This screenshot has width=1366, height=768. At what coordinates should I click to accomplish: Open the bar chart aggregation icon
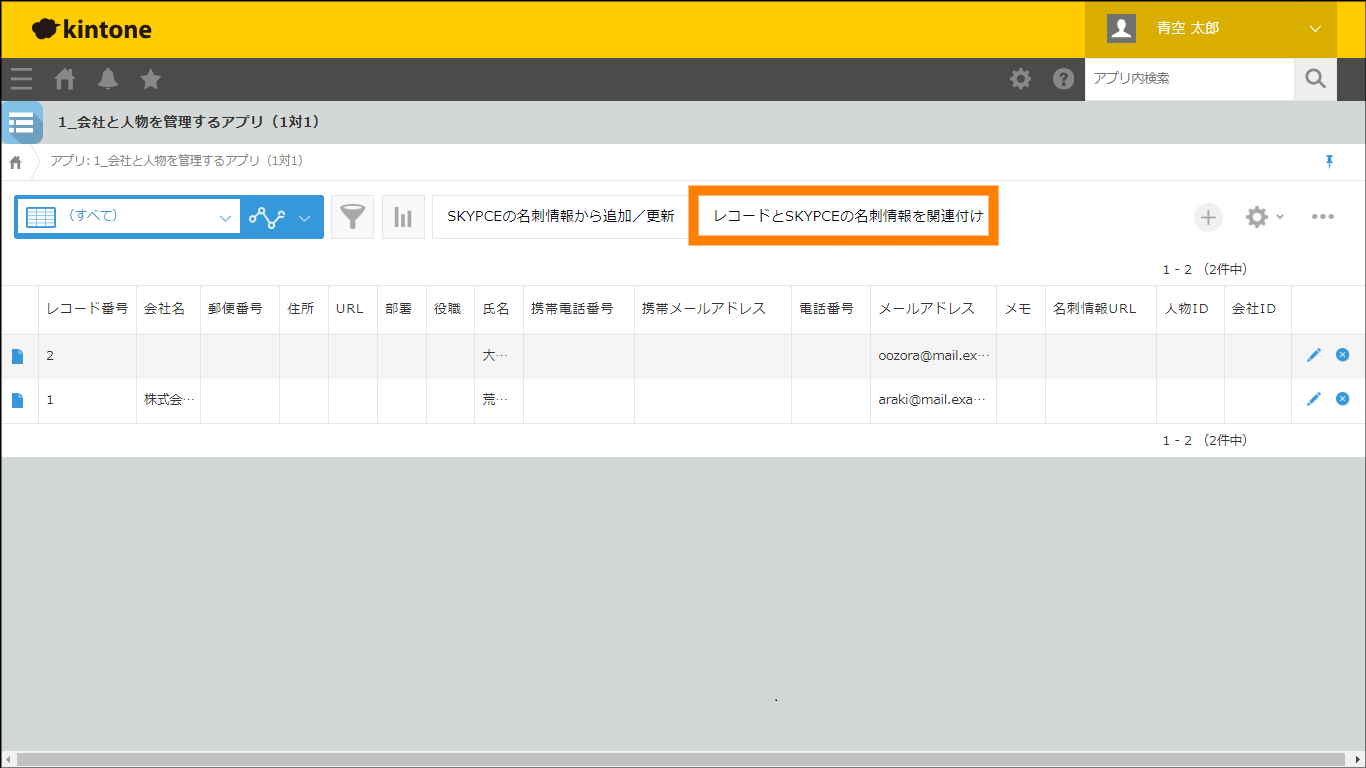coord(403,217)
